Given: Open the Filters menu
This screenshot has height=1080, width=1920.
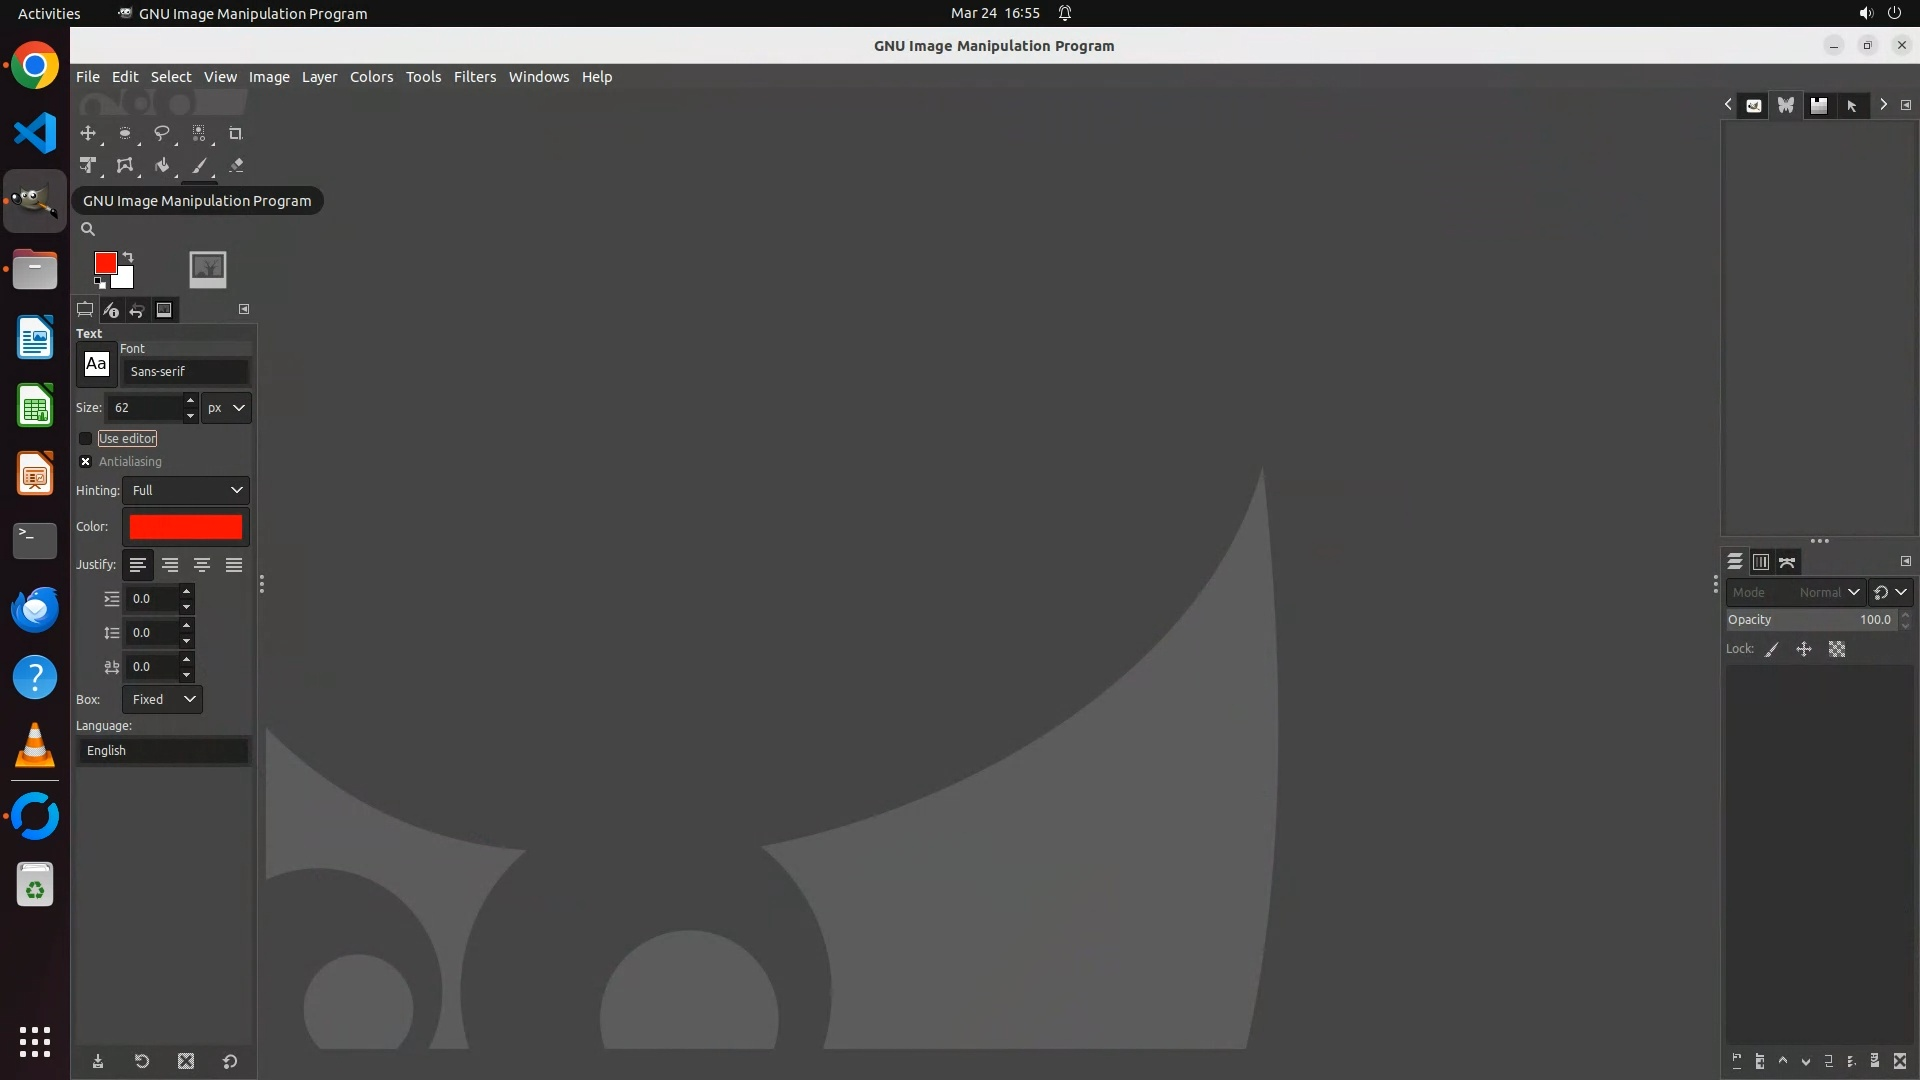Looking at the screenshot, I should (474, 77).
